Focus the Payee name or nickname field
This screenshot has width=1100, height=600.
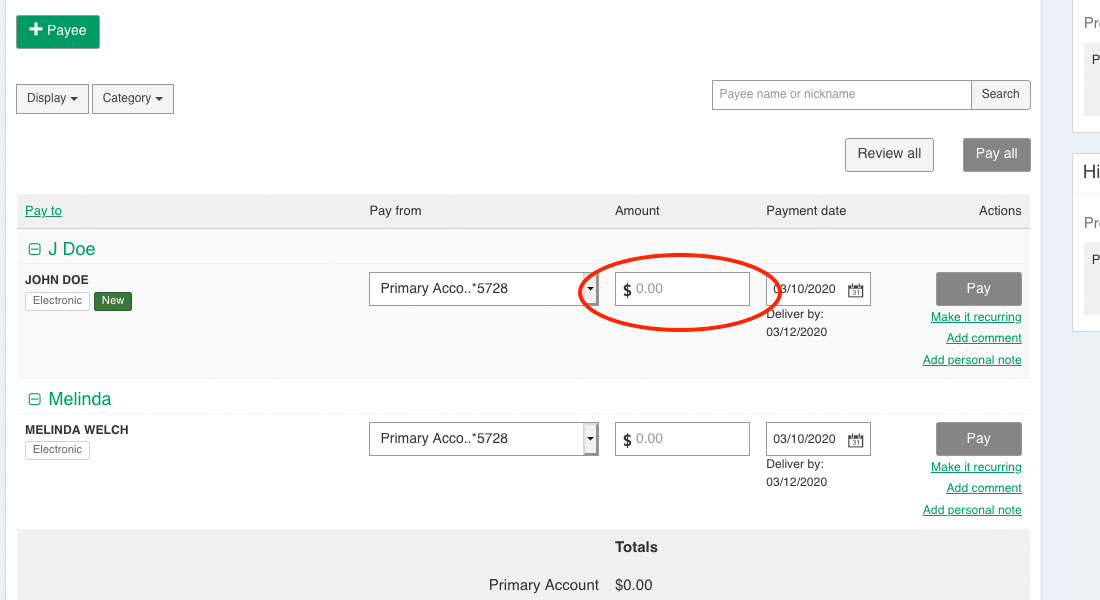(841, 95)
